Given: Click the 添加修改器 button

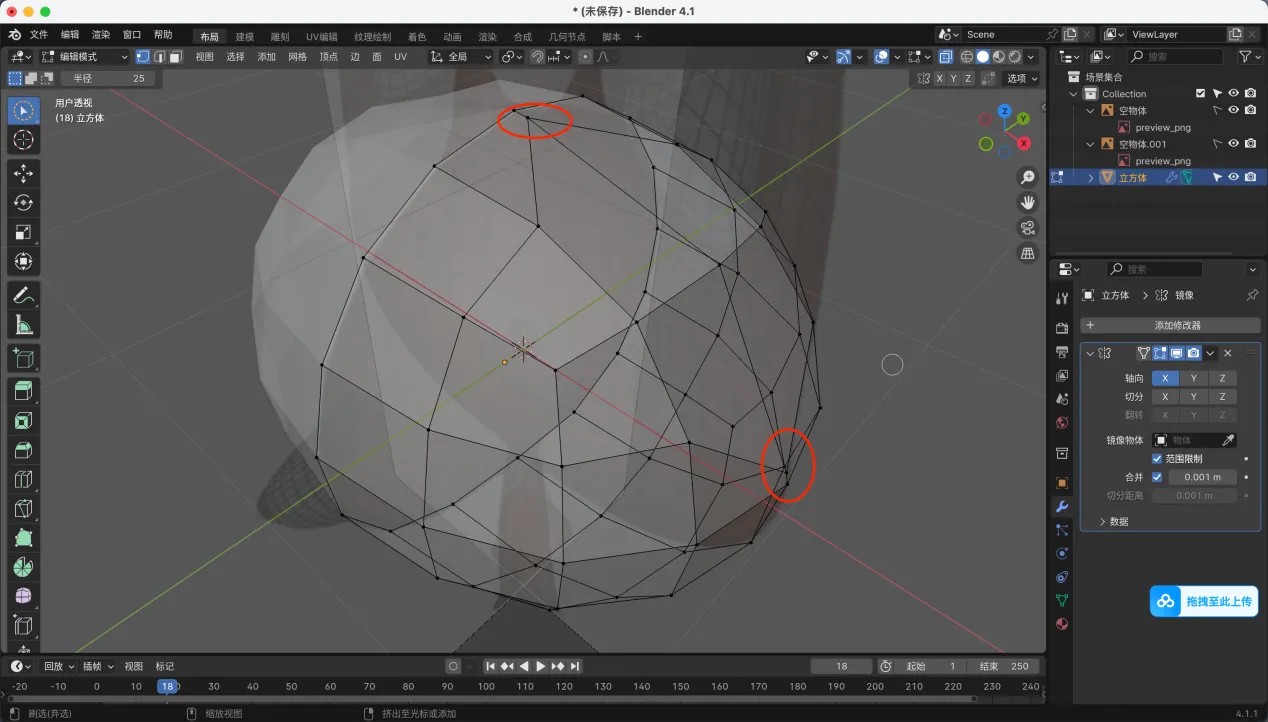Looking at the screenshot, I should [1170, 325].
